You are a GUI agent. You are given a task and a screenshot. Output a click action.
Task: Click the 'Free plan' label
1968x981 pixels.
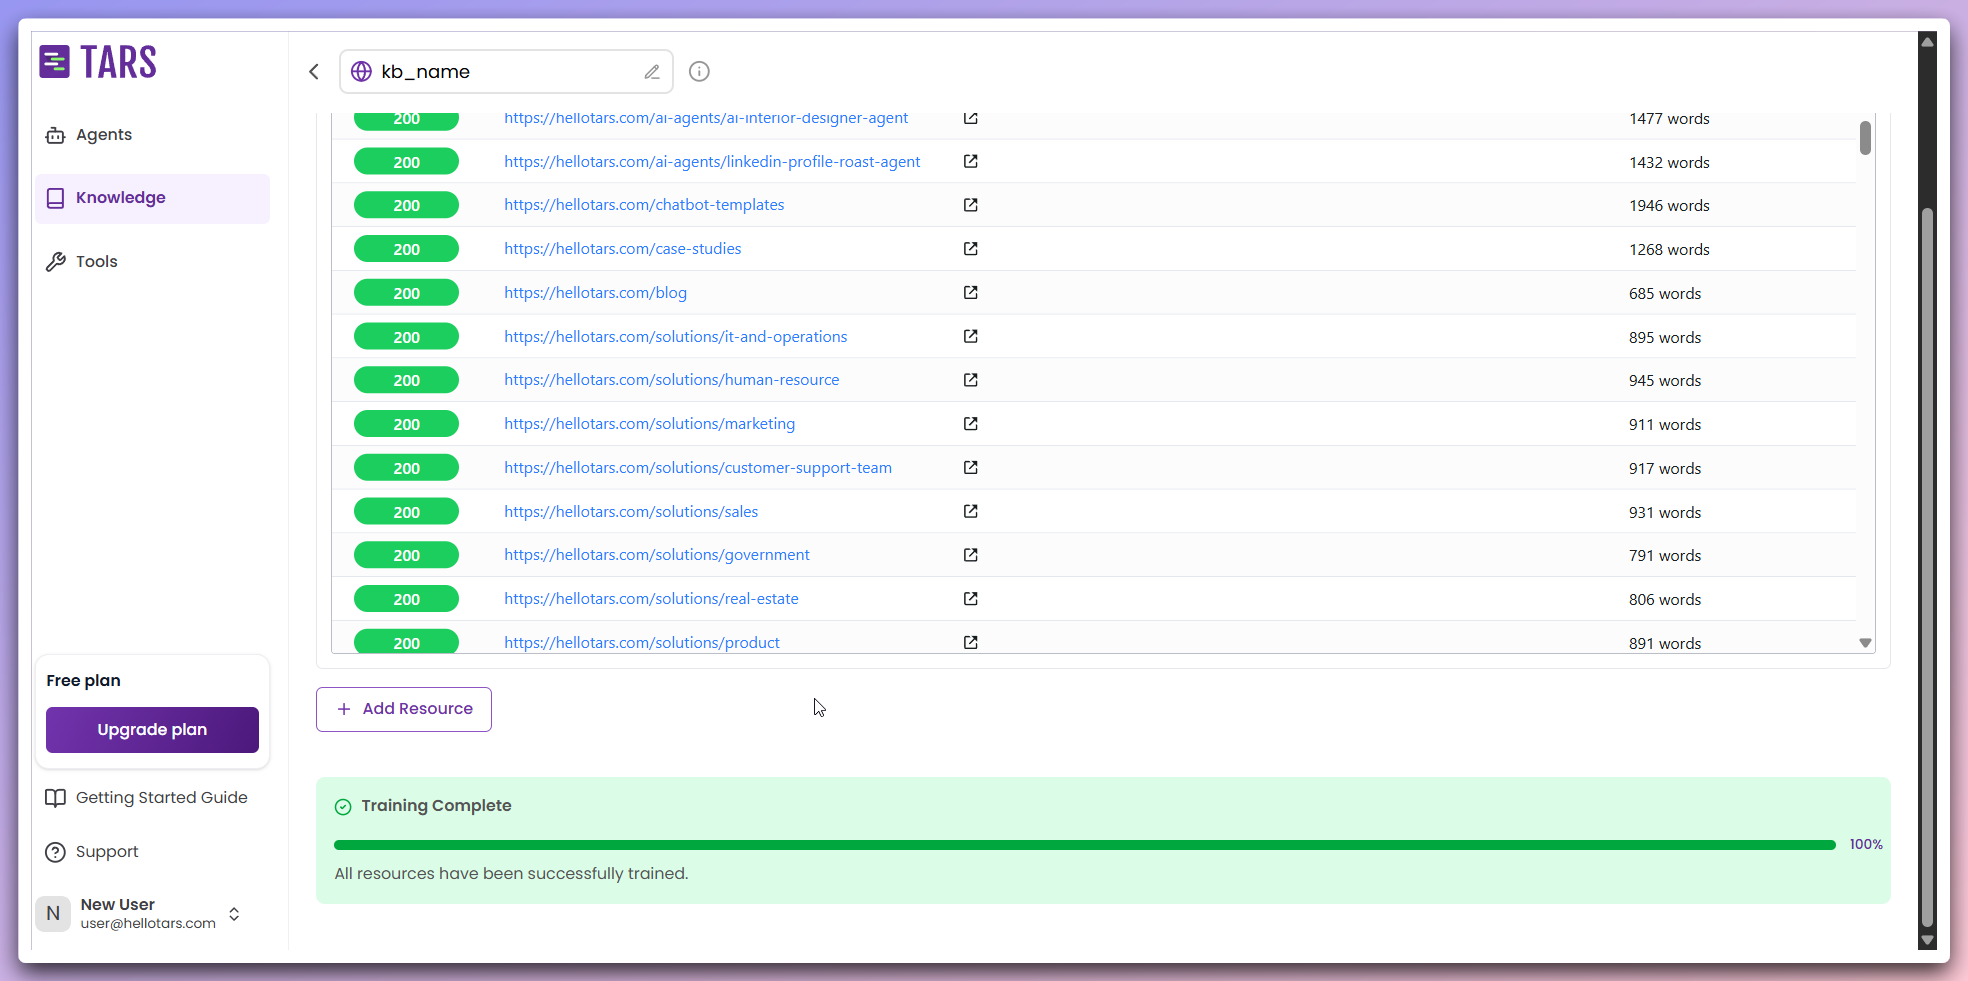tap(83, 681)
